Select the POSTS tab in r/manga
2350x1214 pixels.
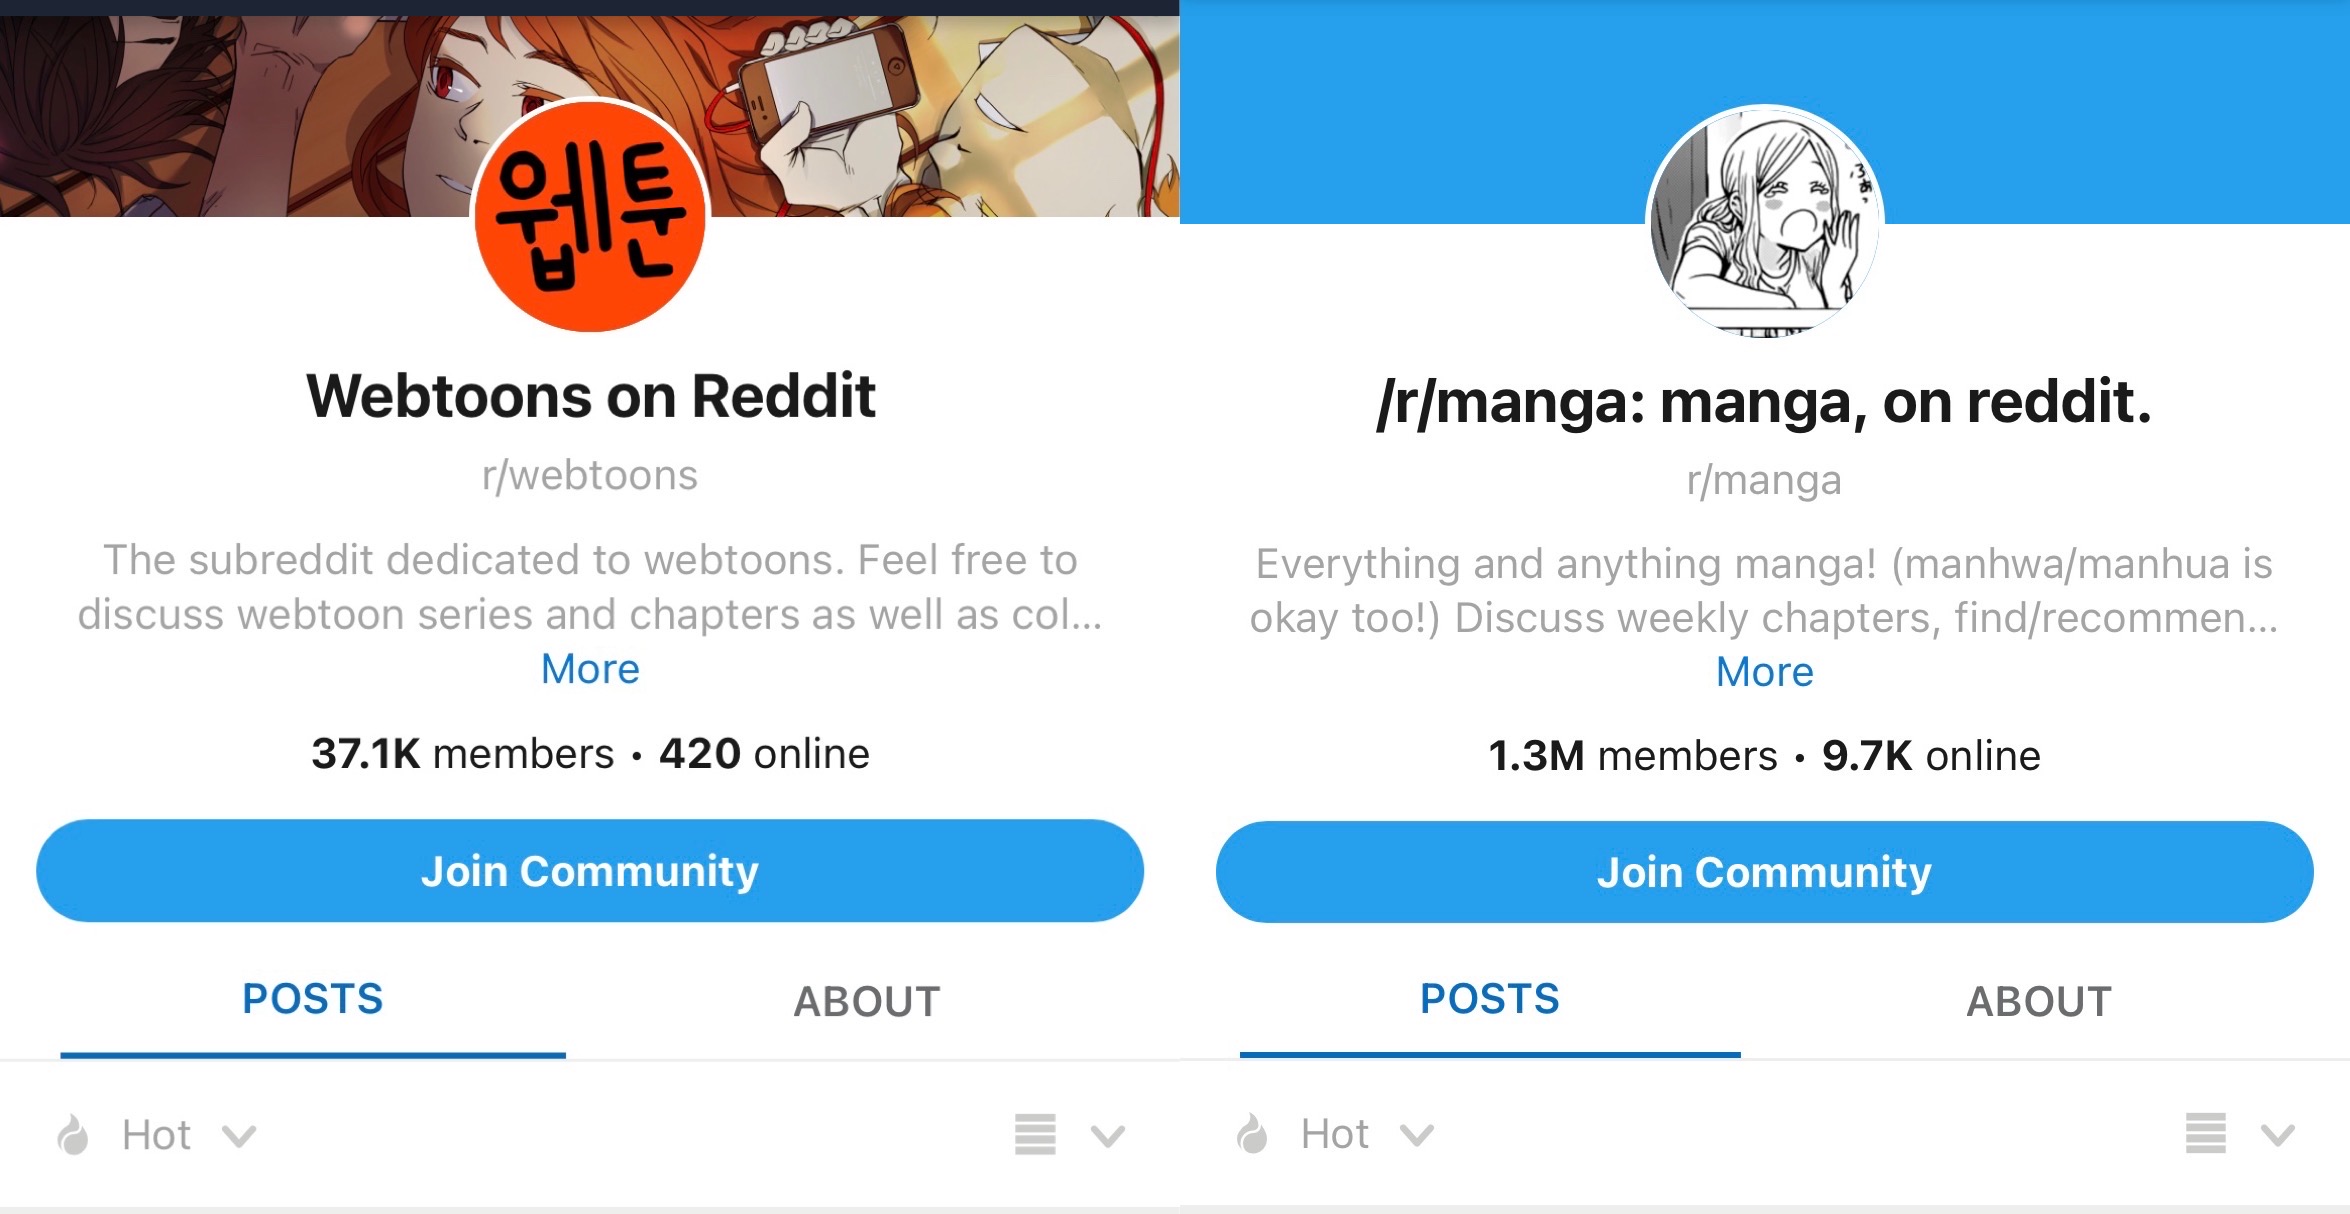pyautogui.click(x=1490, y=999)
